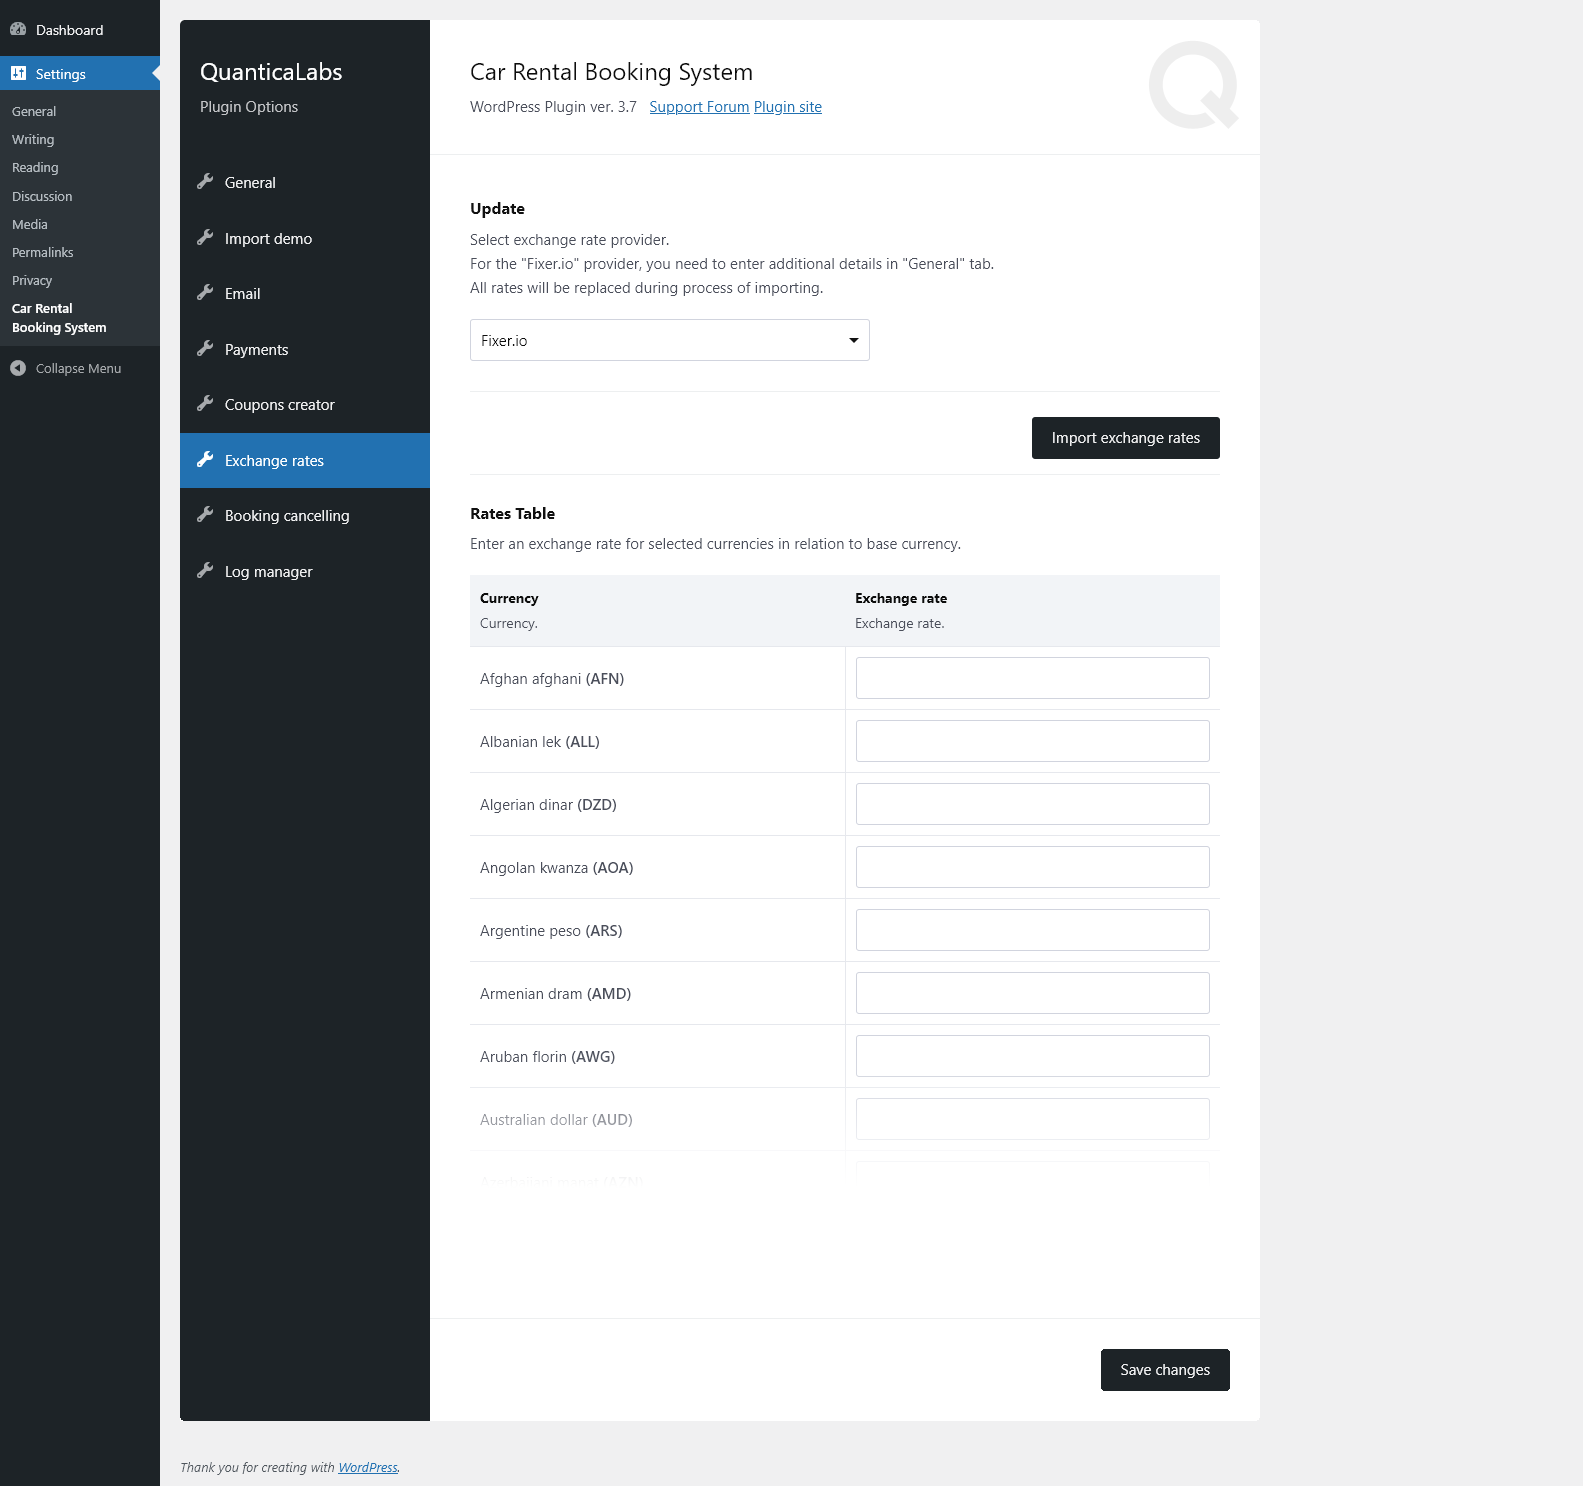Image resolution: width=1583 pixels, height=1486 pixels.
Task: Select the Coupons creator tab
Action: [x=305, y=405]
